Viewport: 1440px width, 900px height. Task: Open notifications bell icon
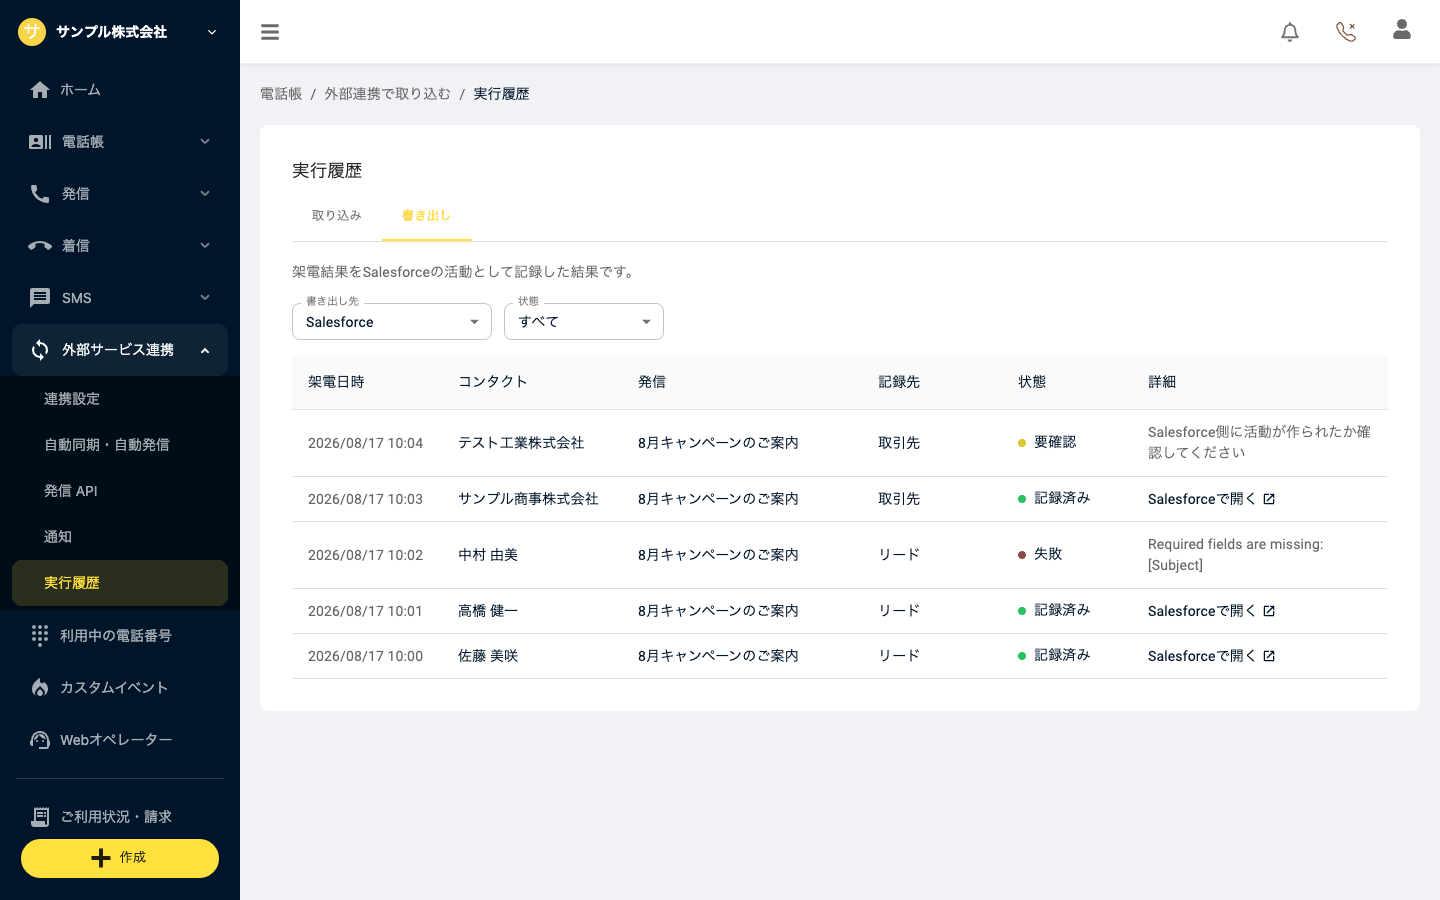[x=1290, y=32]
